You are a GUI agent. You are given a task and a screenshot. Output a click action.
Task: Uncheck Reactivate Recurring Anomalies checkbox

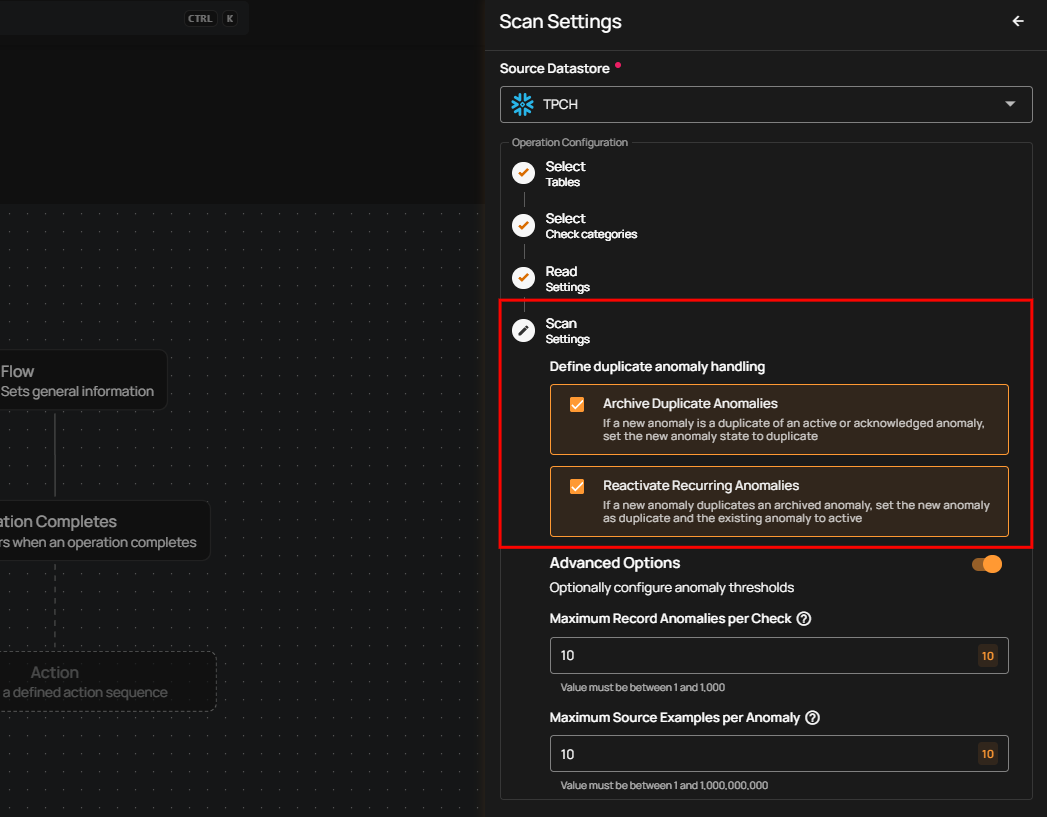pyautogui.click(x=577, y=486)
